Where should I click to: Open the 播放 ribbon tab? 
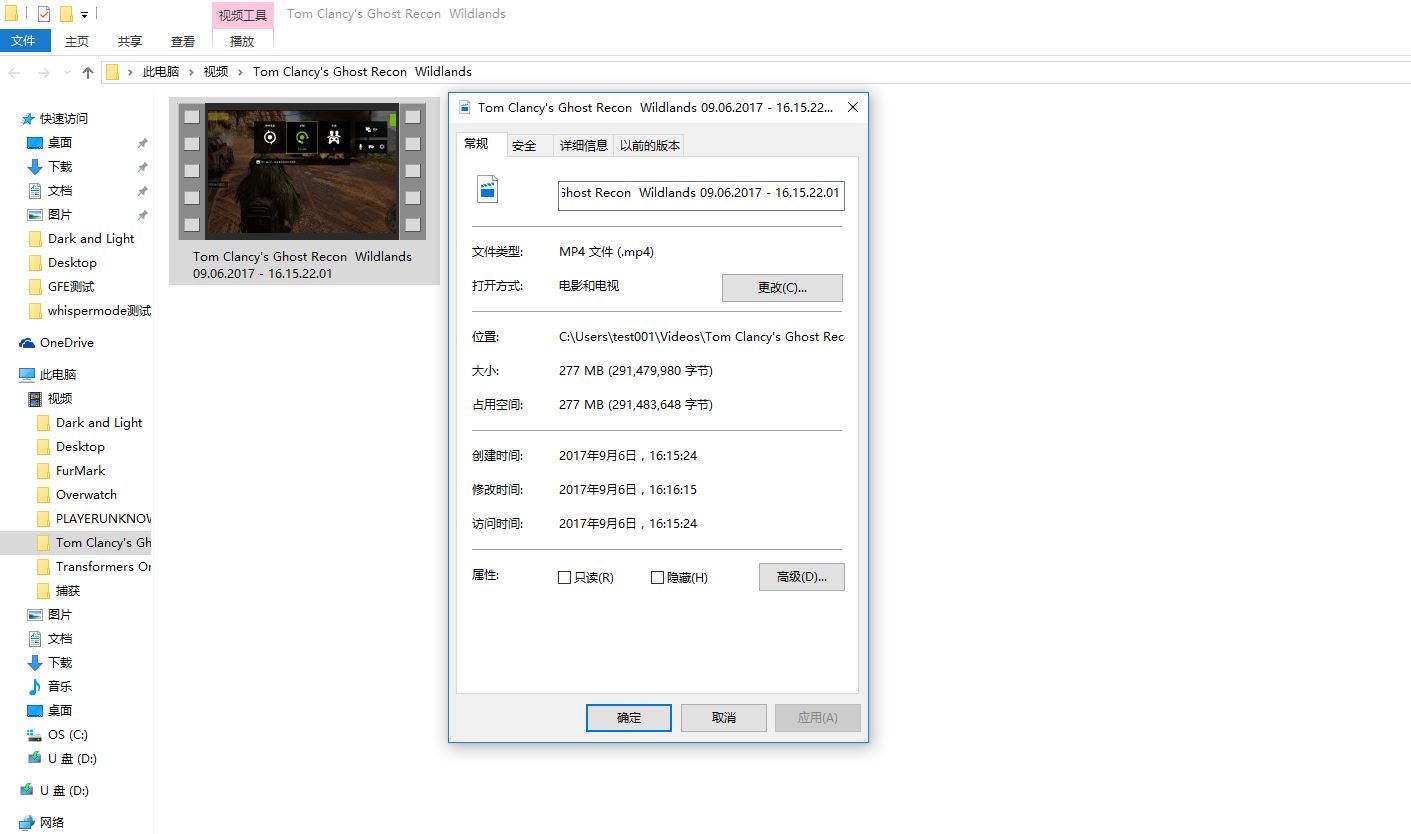(242, 41)
